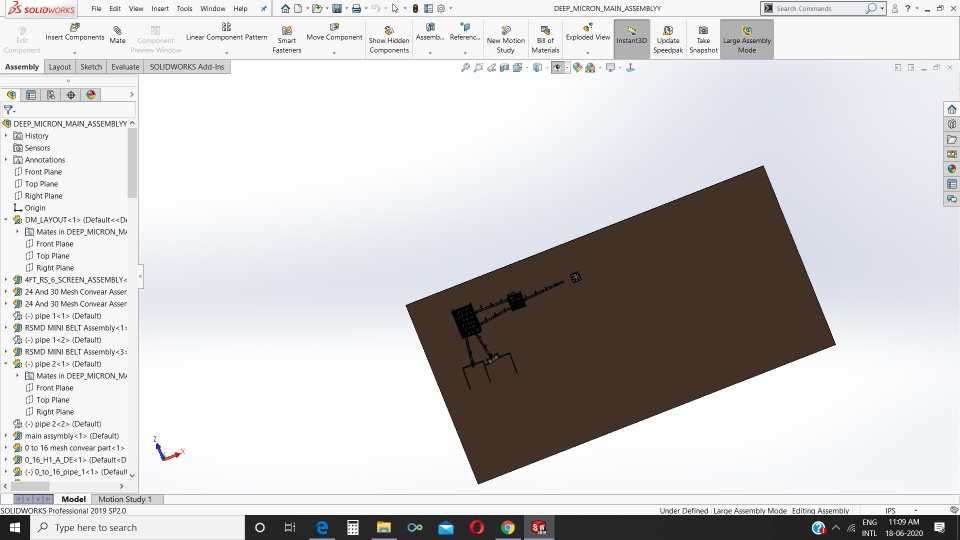This screenshot has height=540, width=960.
Task: Collapse the pipe 2<1> component
Action: tap(6, 363)
